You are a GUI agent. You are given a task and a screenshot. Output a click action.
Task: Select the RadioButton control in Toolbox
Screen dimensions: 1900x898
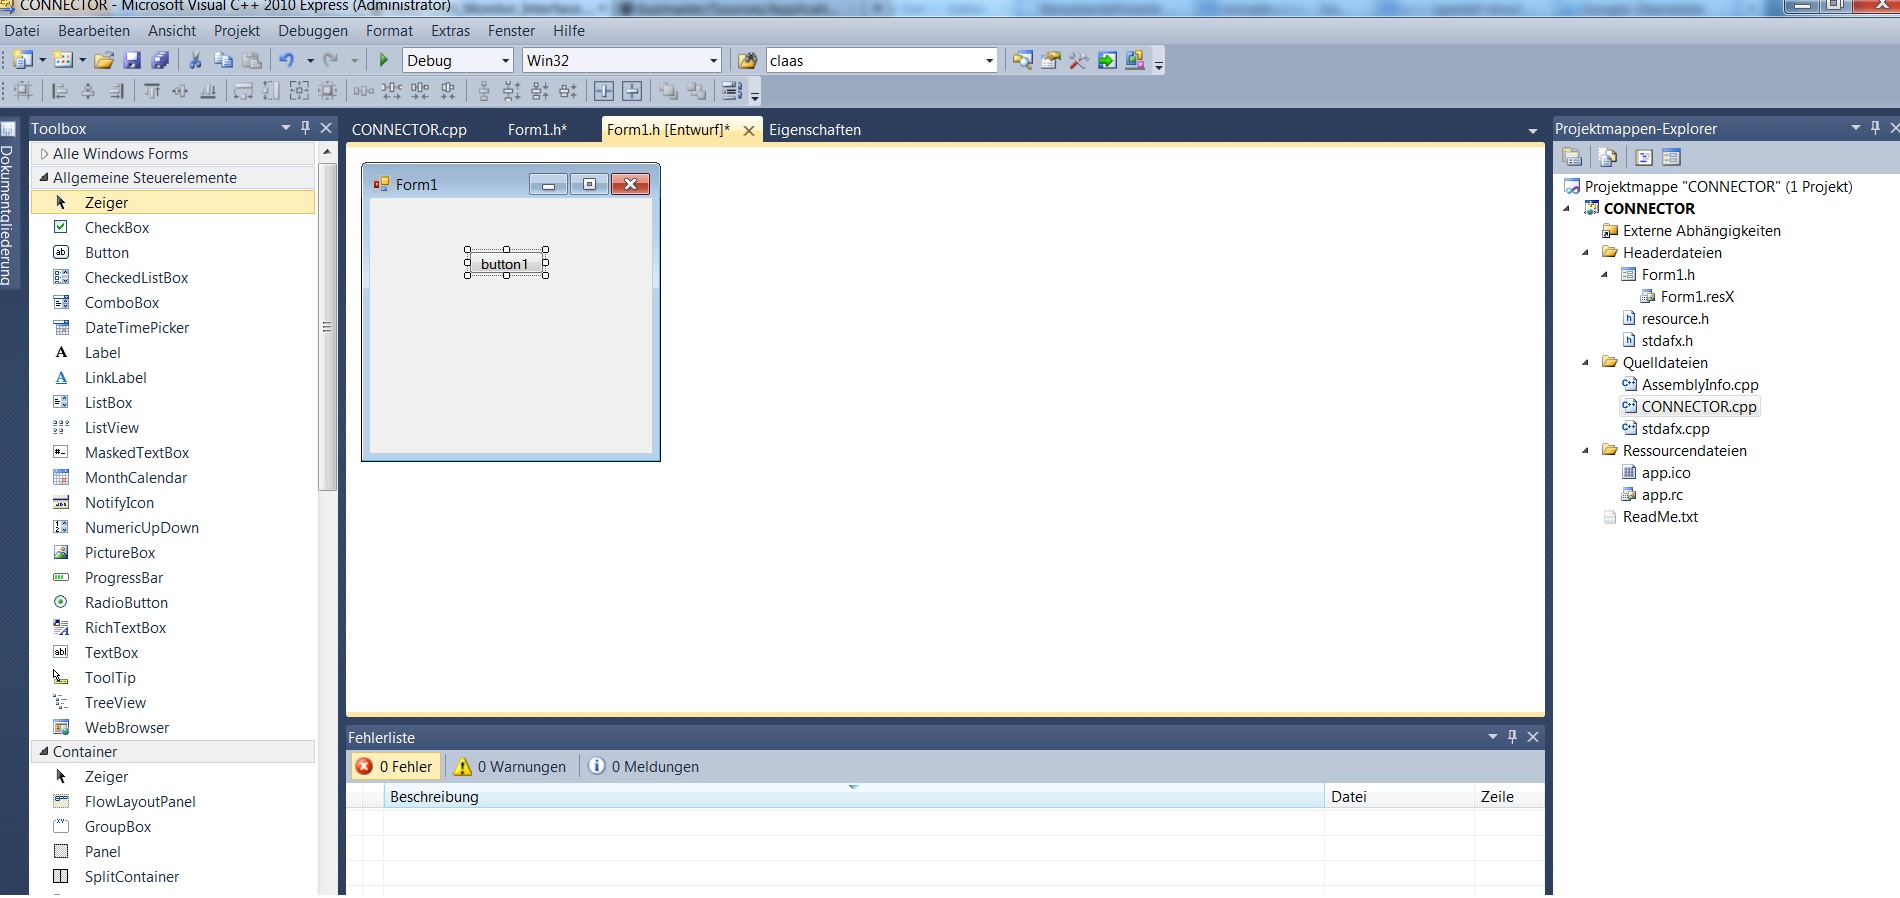(x=126, y=603)
